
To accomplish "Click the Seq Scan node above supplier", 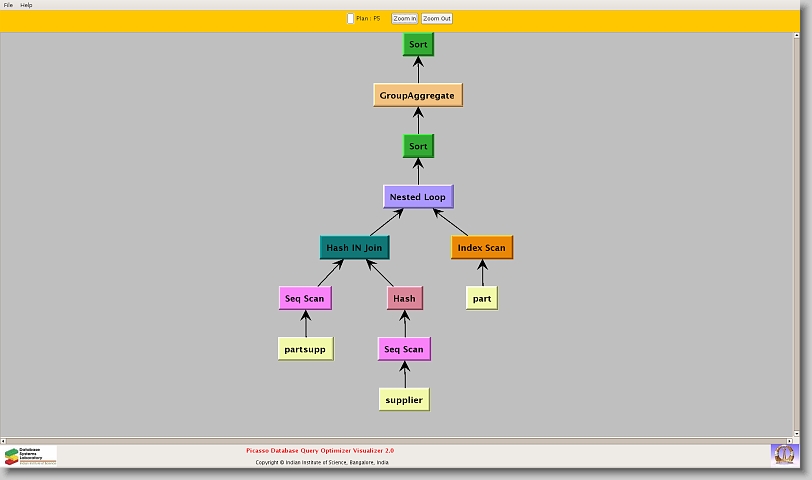I will 405,349.
